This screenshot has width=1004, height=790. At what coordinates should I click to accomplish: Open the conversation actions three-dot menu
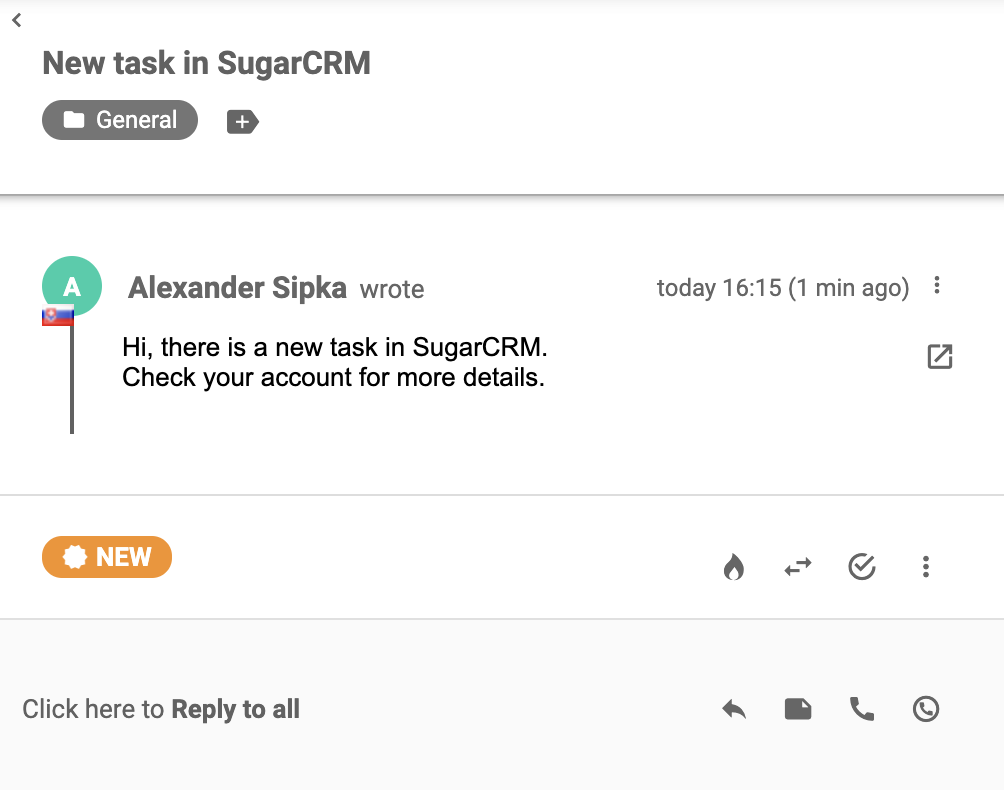925,567
